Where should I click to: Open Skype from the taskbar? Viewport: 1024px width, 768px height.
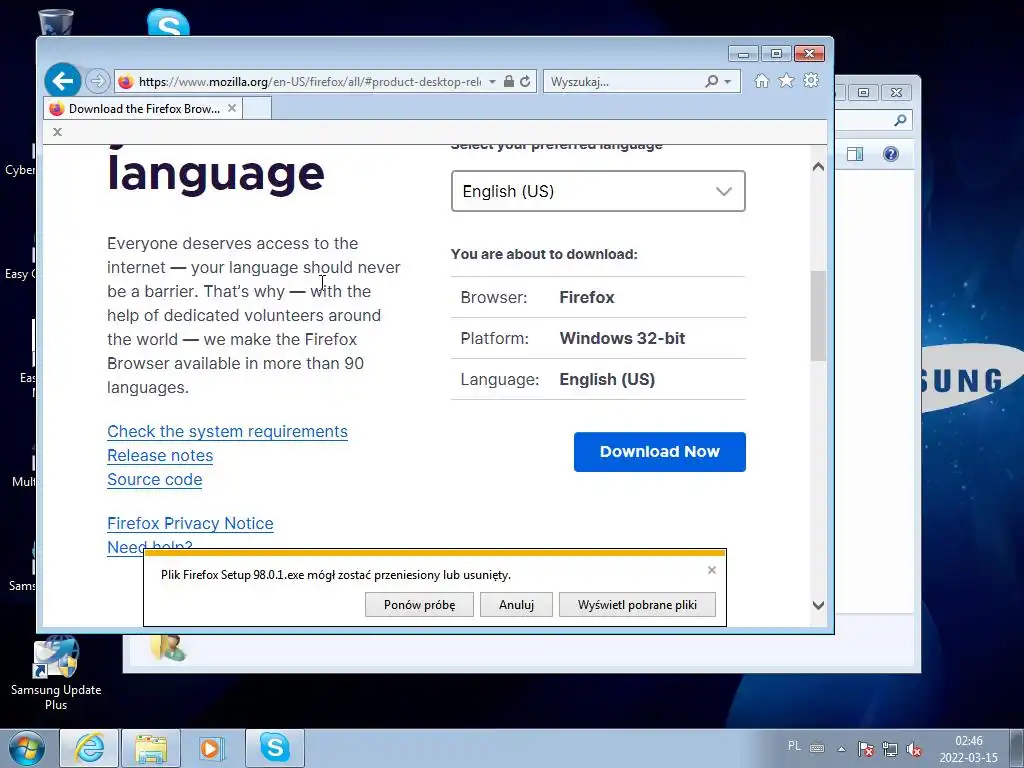[x=274, y=748]
